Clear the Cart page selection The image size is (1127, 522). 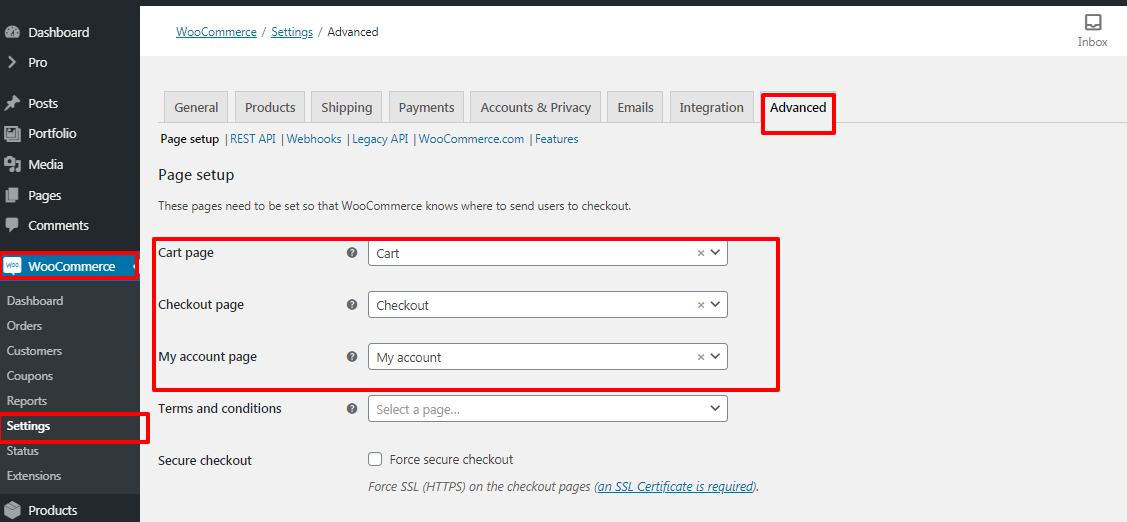pos(701,253)
